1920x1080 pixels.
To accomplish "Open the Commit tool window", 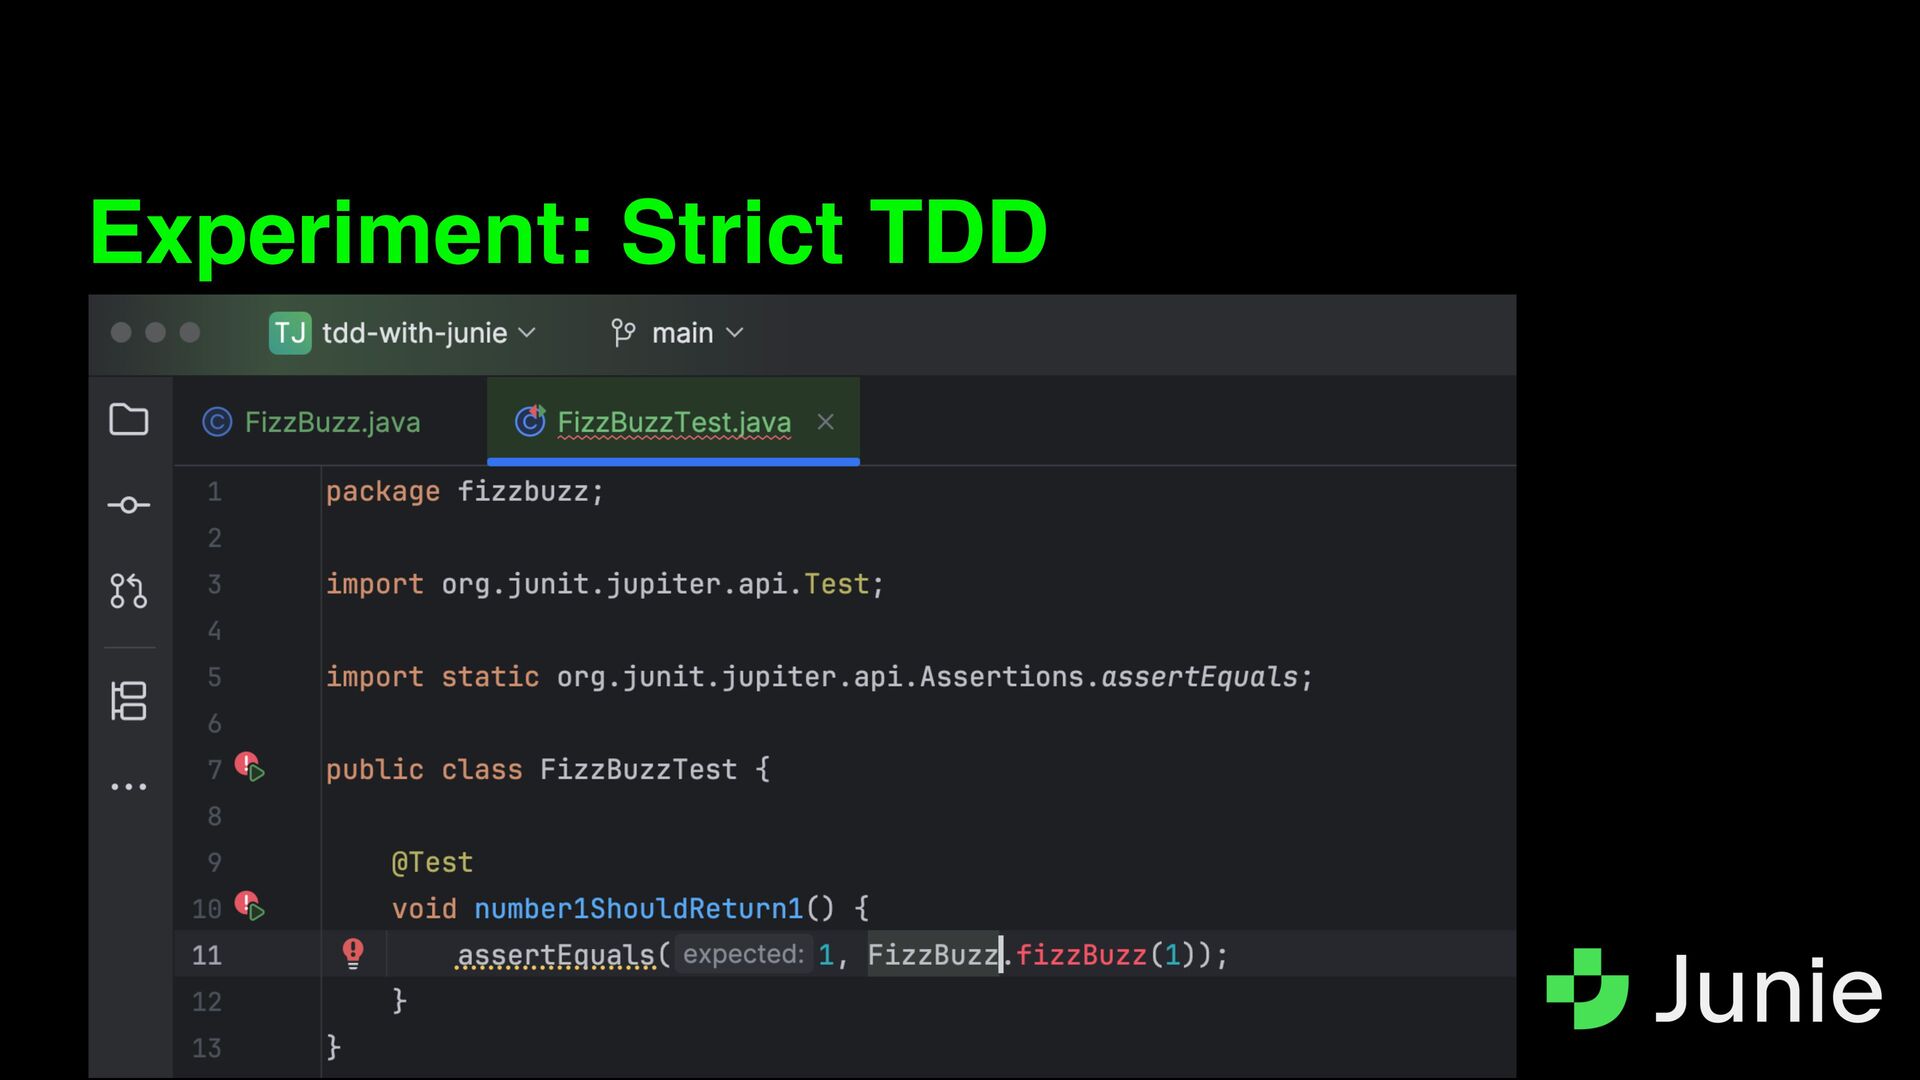I will coord(128,505).
